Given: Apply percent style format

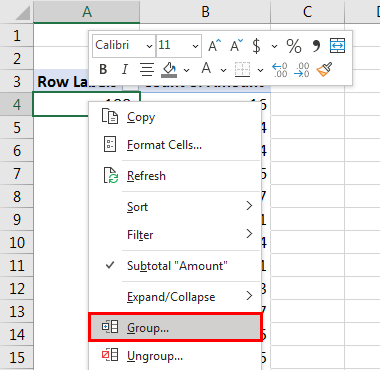Looking at the screenshot, I should coord(294,46).
